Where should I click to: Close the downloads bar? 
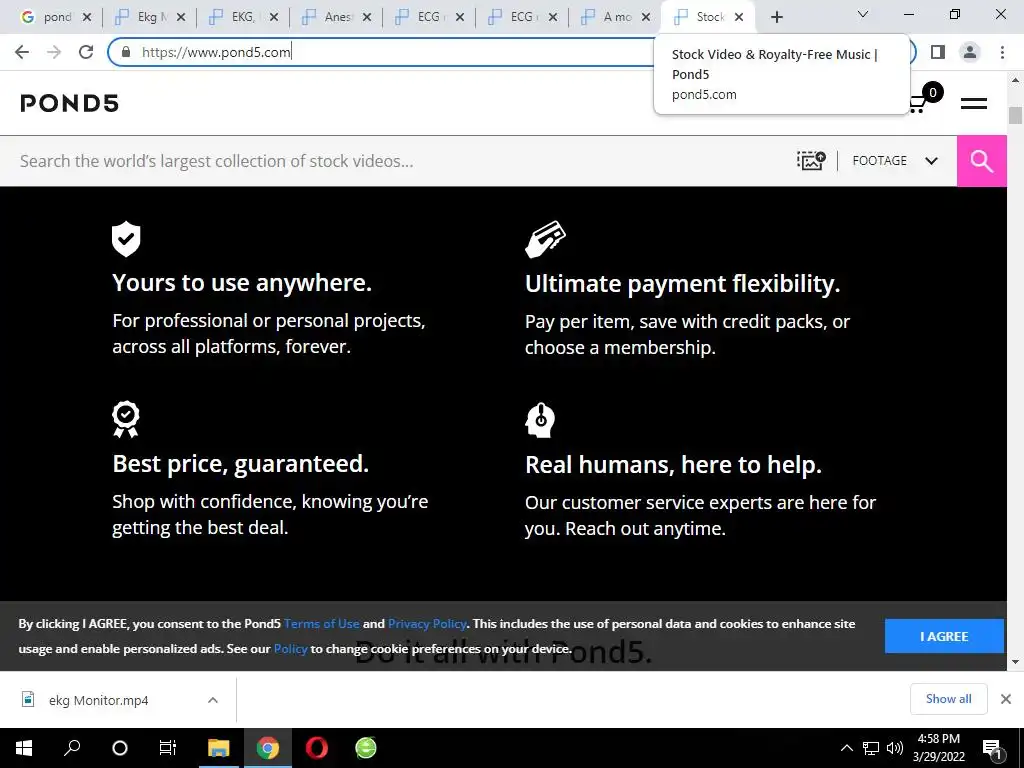1006,699
